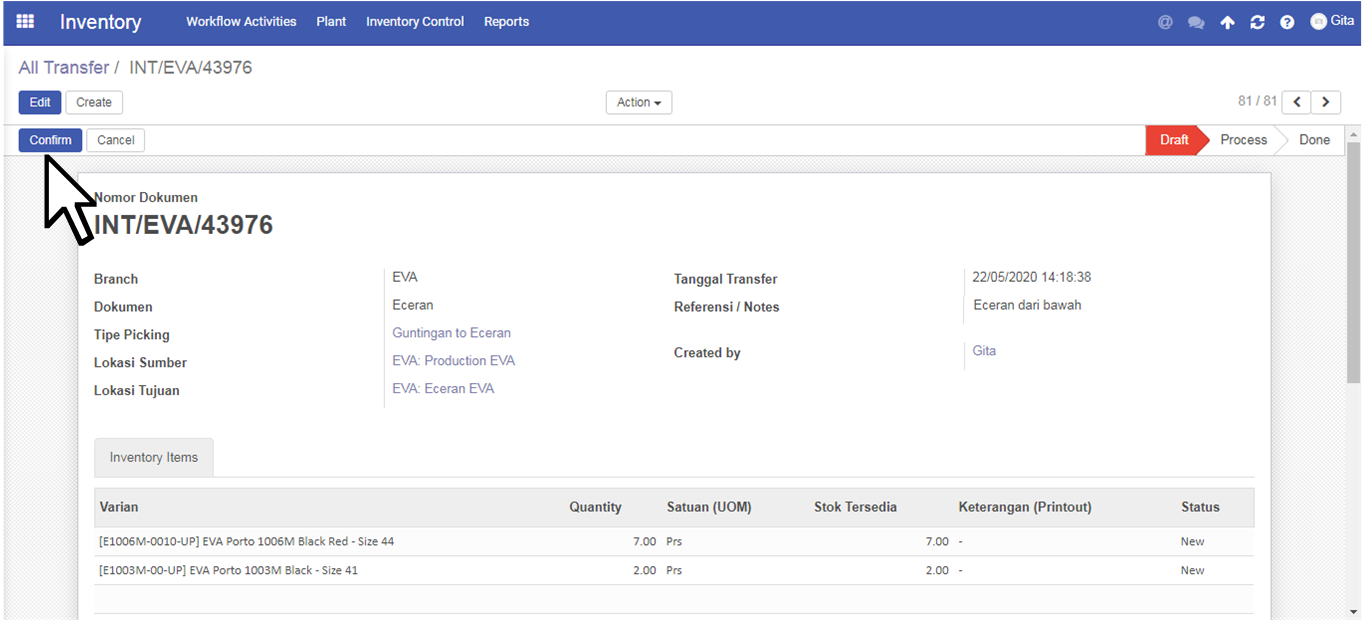Open the Guntingan to Eceran link
Screen dimensions: 1365x621
451,333
